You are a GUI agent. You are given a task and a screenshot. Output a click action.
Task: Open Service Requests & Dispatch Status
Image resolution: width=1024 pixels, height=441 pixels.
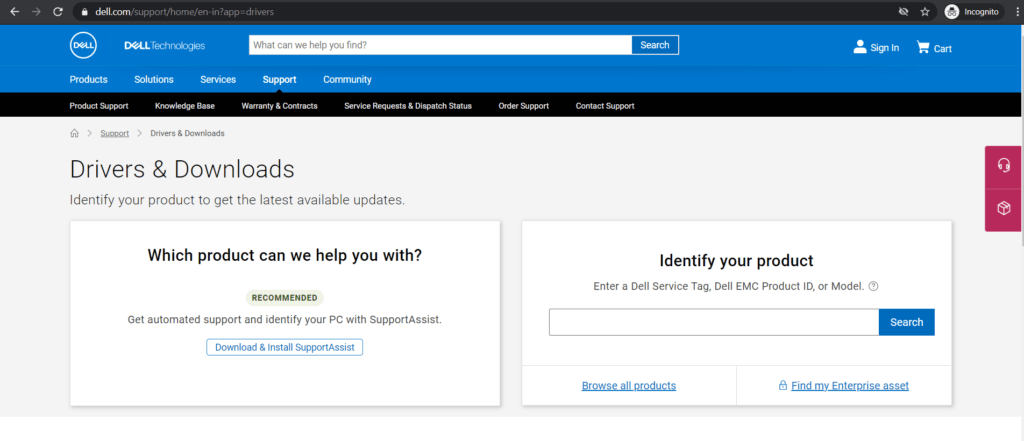point(408,106)
